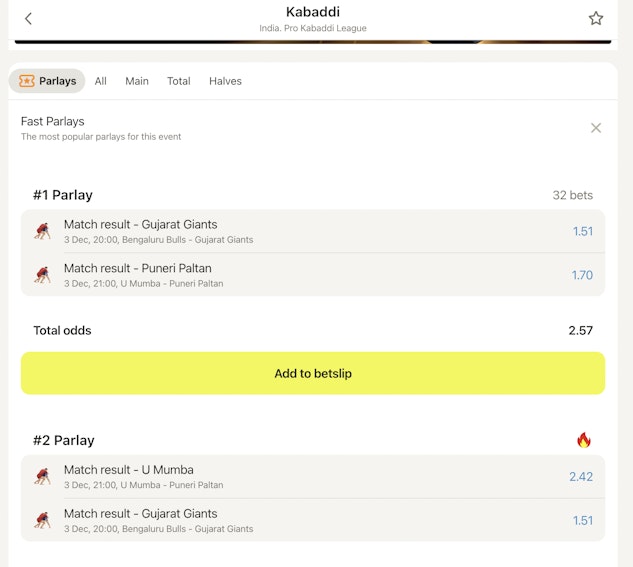Show the Halves tab
633x567 pixels.
225,81
